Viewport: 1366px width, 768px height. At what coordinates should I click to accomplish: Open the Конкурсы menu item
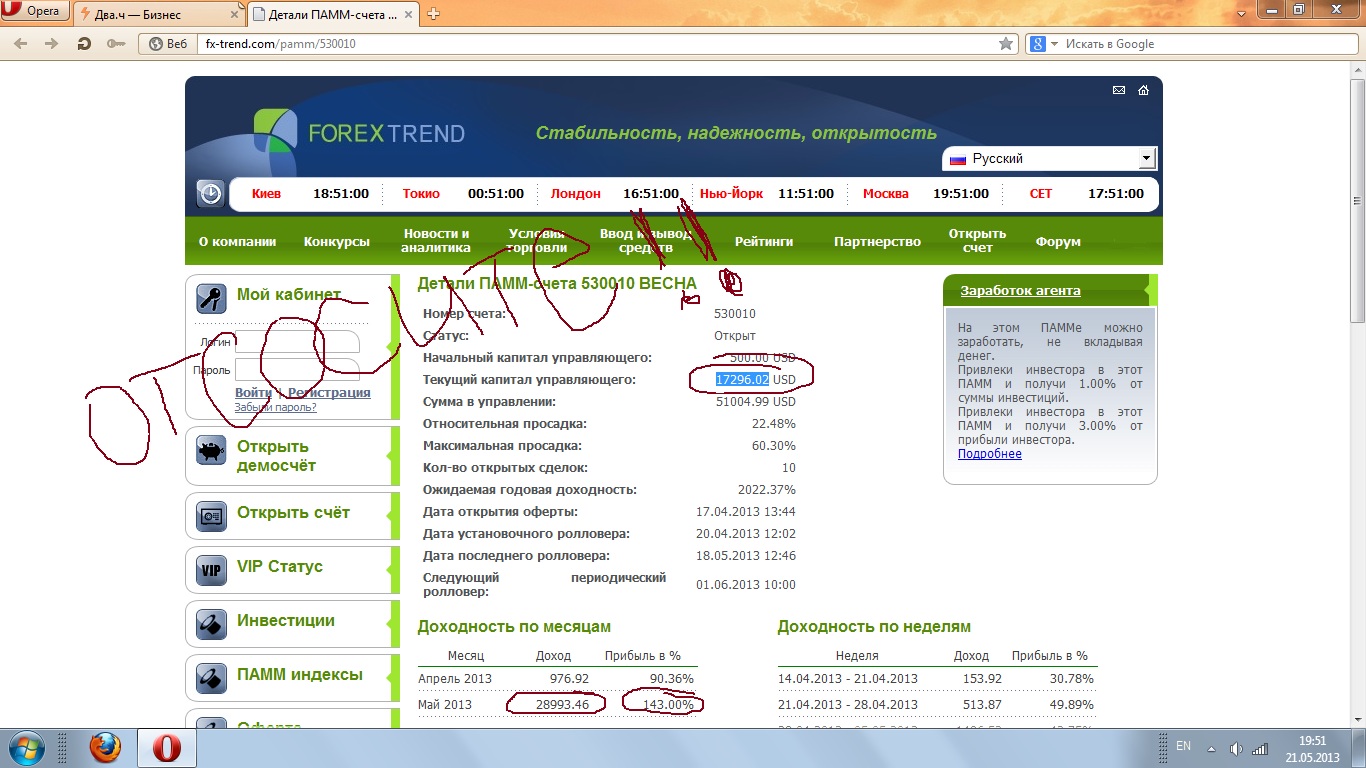(337, 242)
